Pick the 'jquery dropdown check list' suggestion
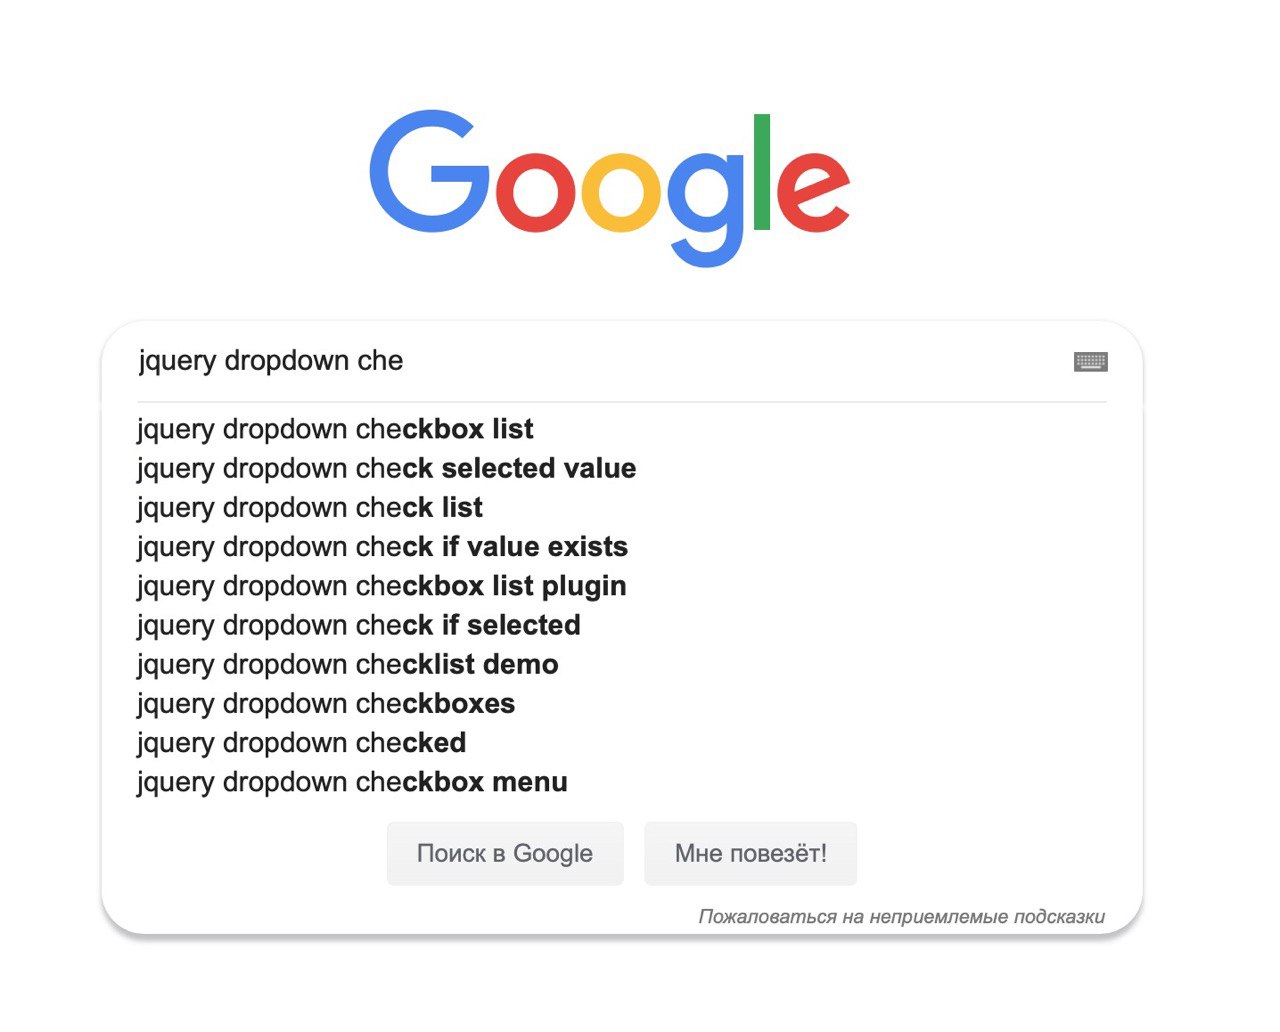 click(x=310, y=507)
